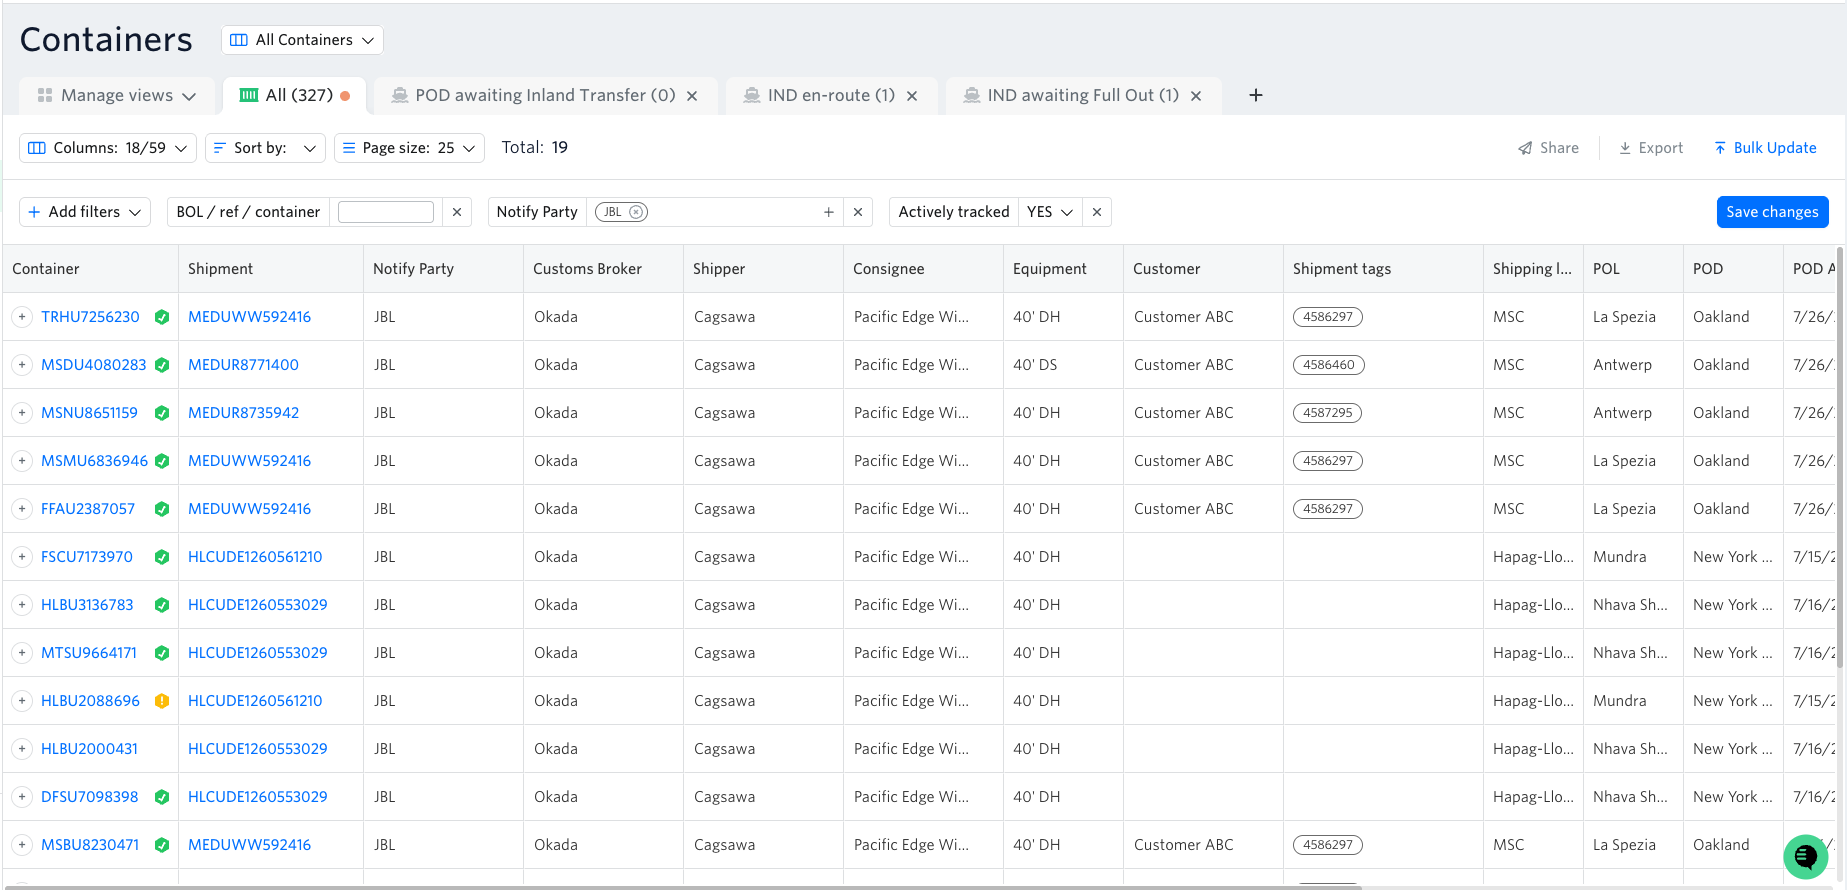Click the Total: 19 count text
The image size is (1847, 890).
534,148
